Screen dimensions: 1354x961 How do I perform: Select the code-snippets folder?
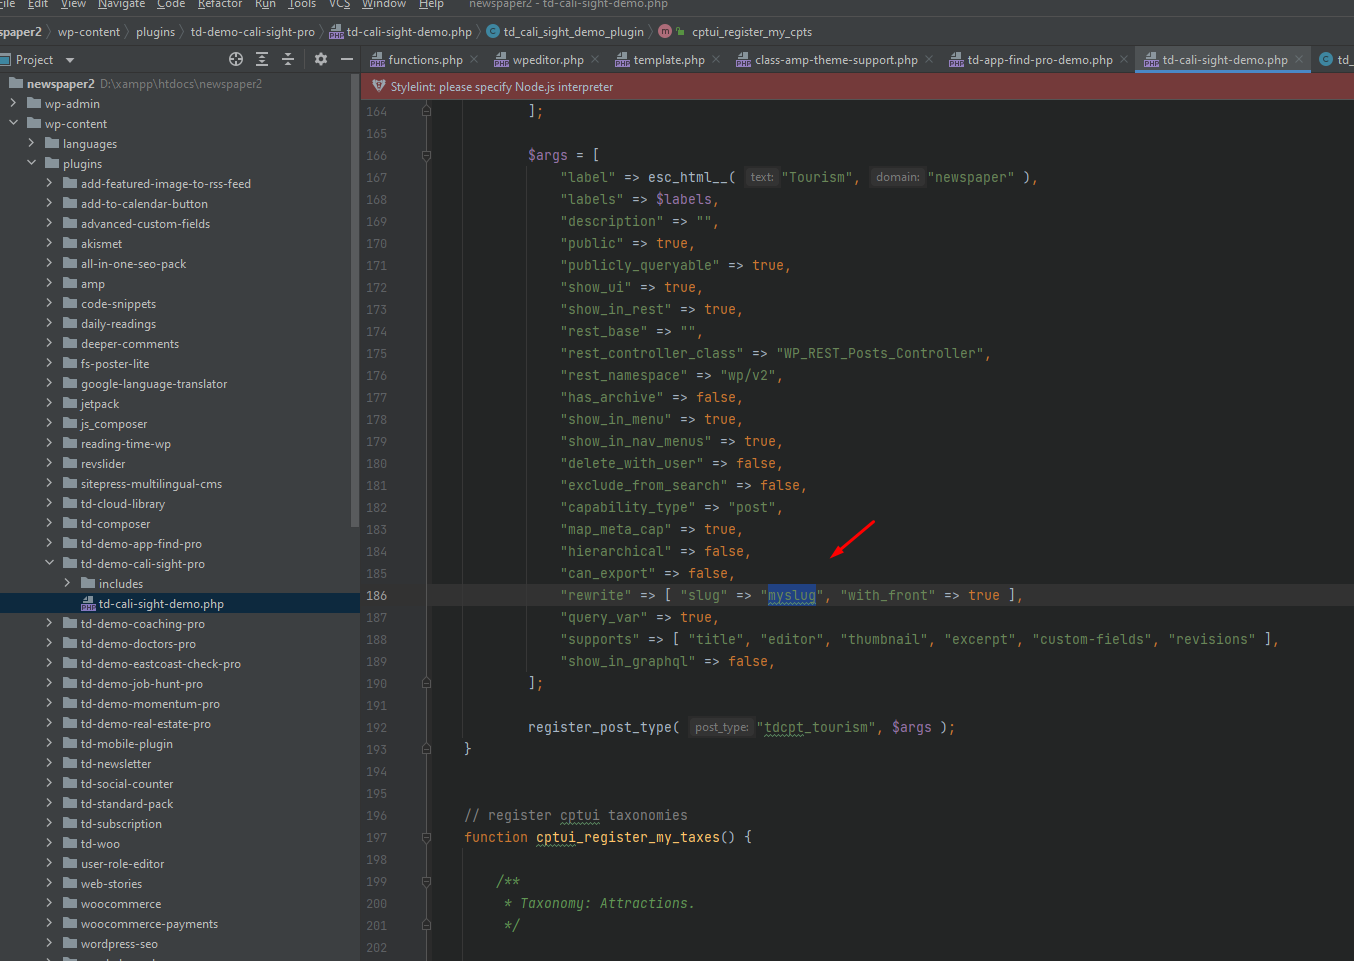click(119, 303)
